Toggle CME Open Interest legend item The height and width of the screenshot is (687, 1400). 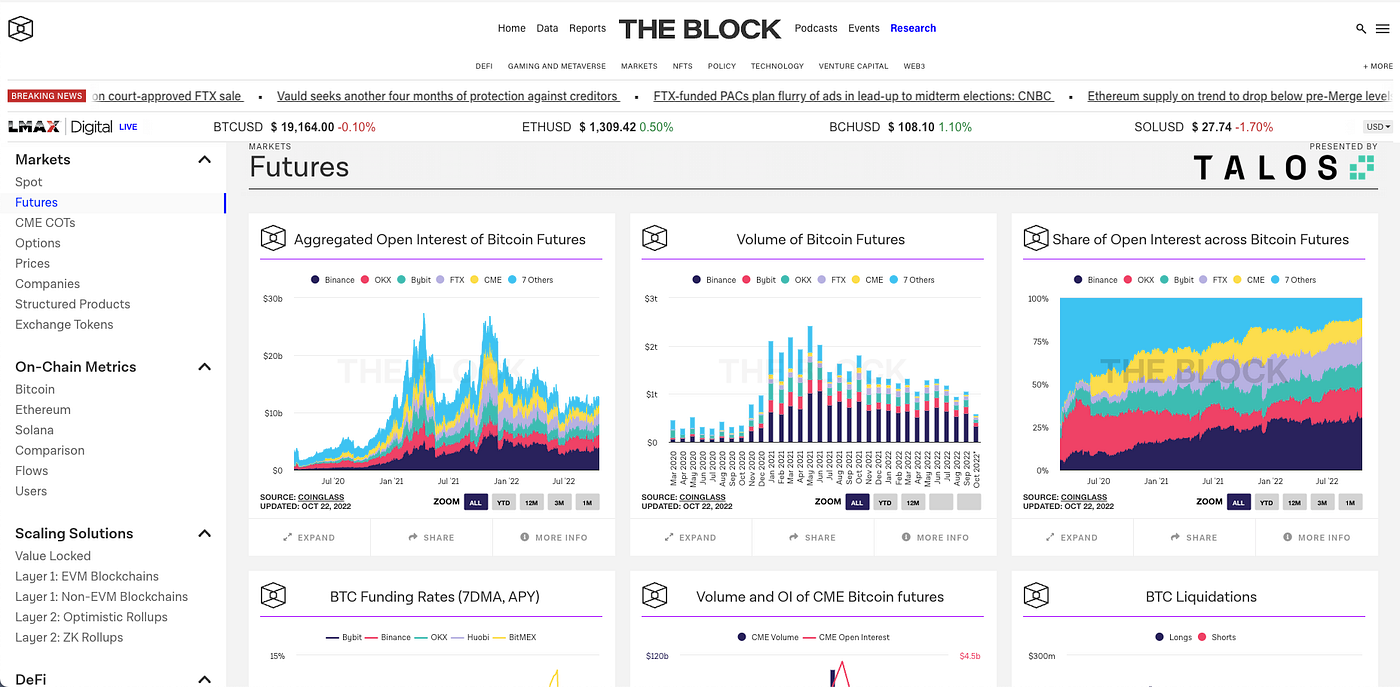[847, 637]
